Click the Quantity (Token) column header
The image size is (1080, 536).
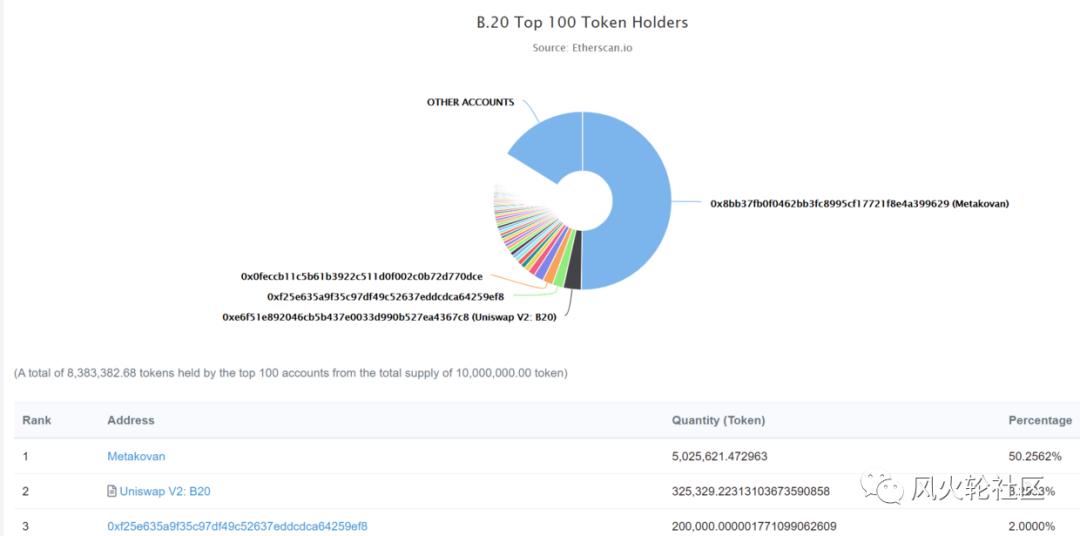tap(718, 420)
